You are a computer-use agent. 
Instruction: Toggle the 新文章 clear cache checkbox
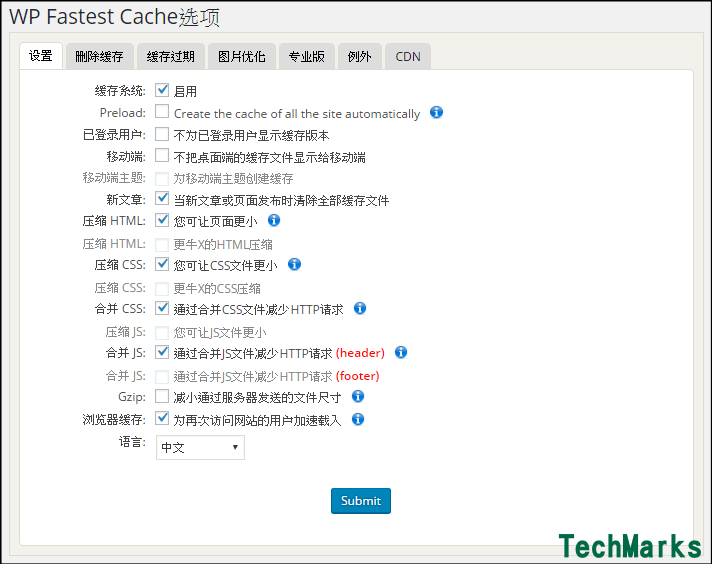(x=162, y=198)
